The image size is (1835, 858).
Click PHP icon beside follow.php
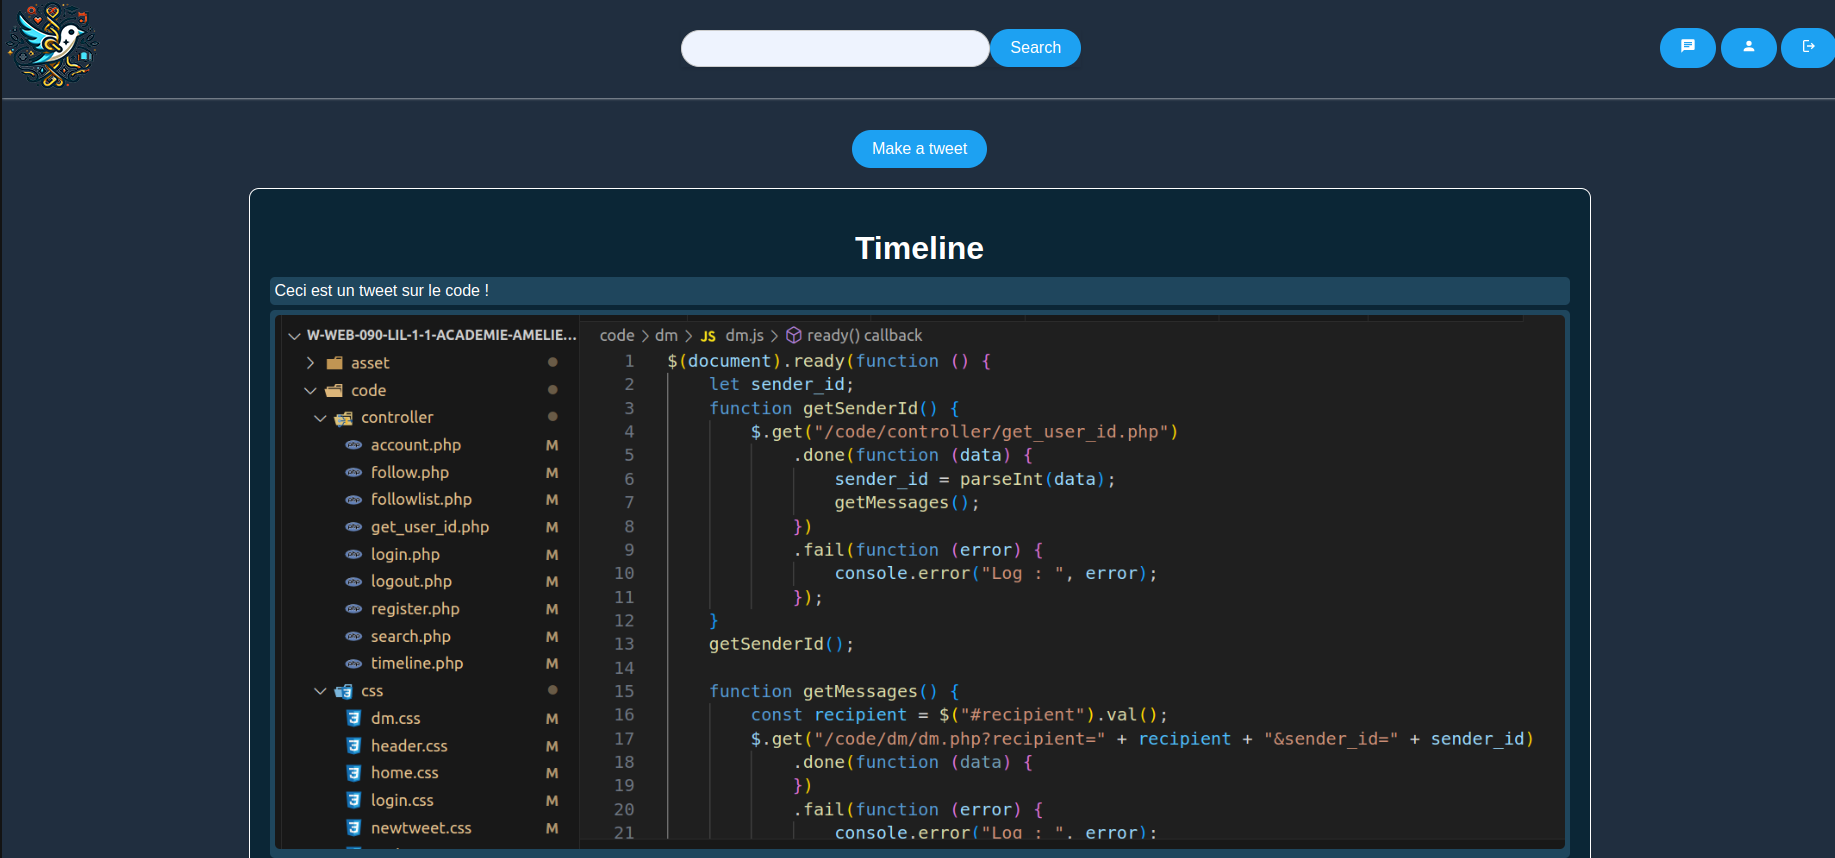tap(354, 472)
